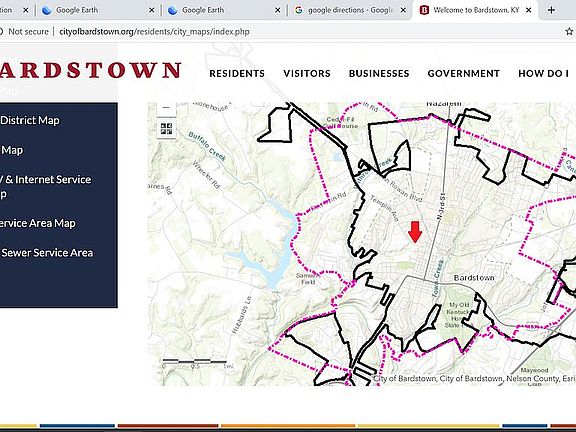Close the first Google Earth tab
This screenshot has height=432, width=576.
(151, 11)
